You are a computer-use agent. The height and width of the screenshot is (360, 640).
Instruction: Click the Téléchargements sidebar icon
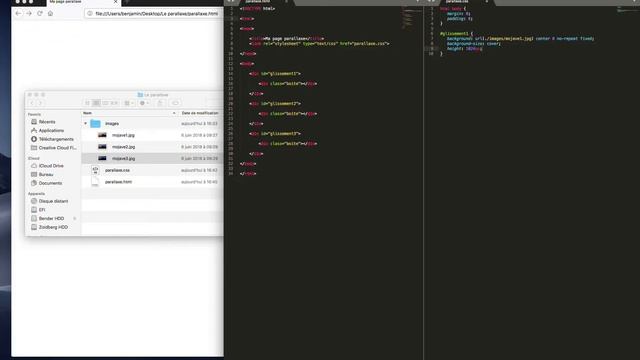point(34,139)
